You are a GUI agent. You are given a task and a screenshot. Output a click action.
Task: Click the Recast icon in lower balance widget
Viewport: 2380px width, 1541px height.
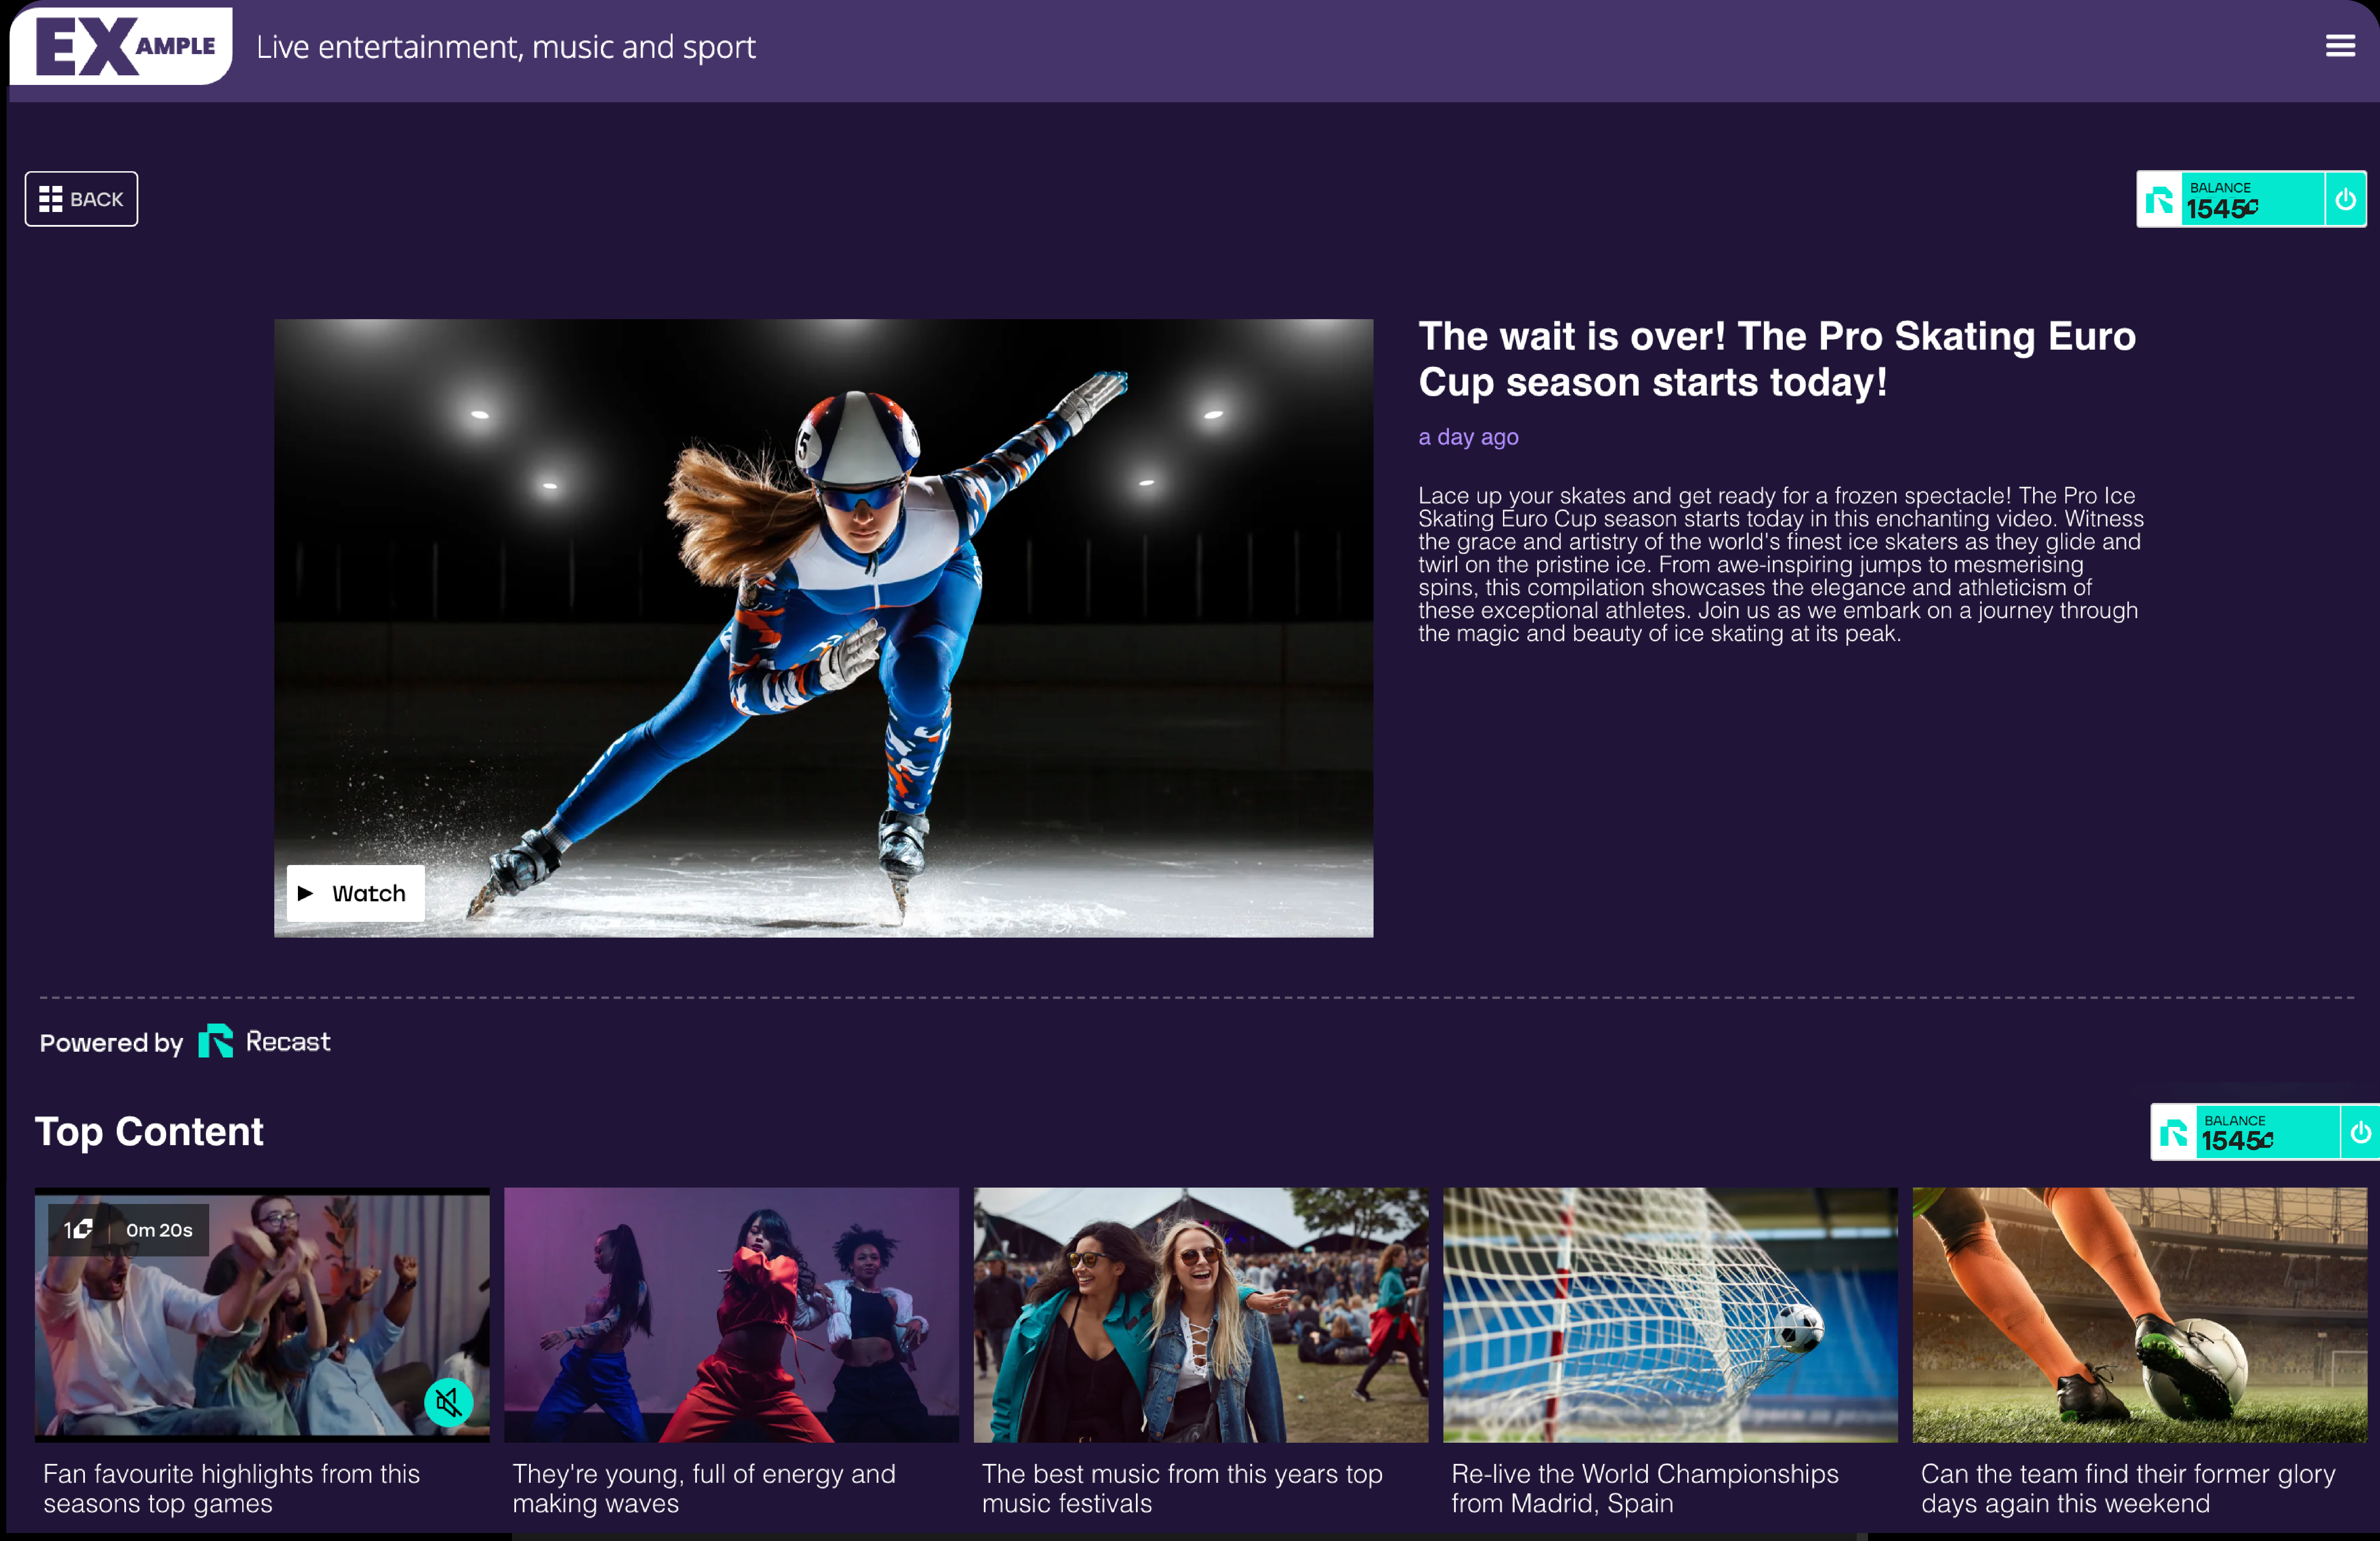[x=2173, y=1133]
